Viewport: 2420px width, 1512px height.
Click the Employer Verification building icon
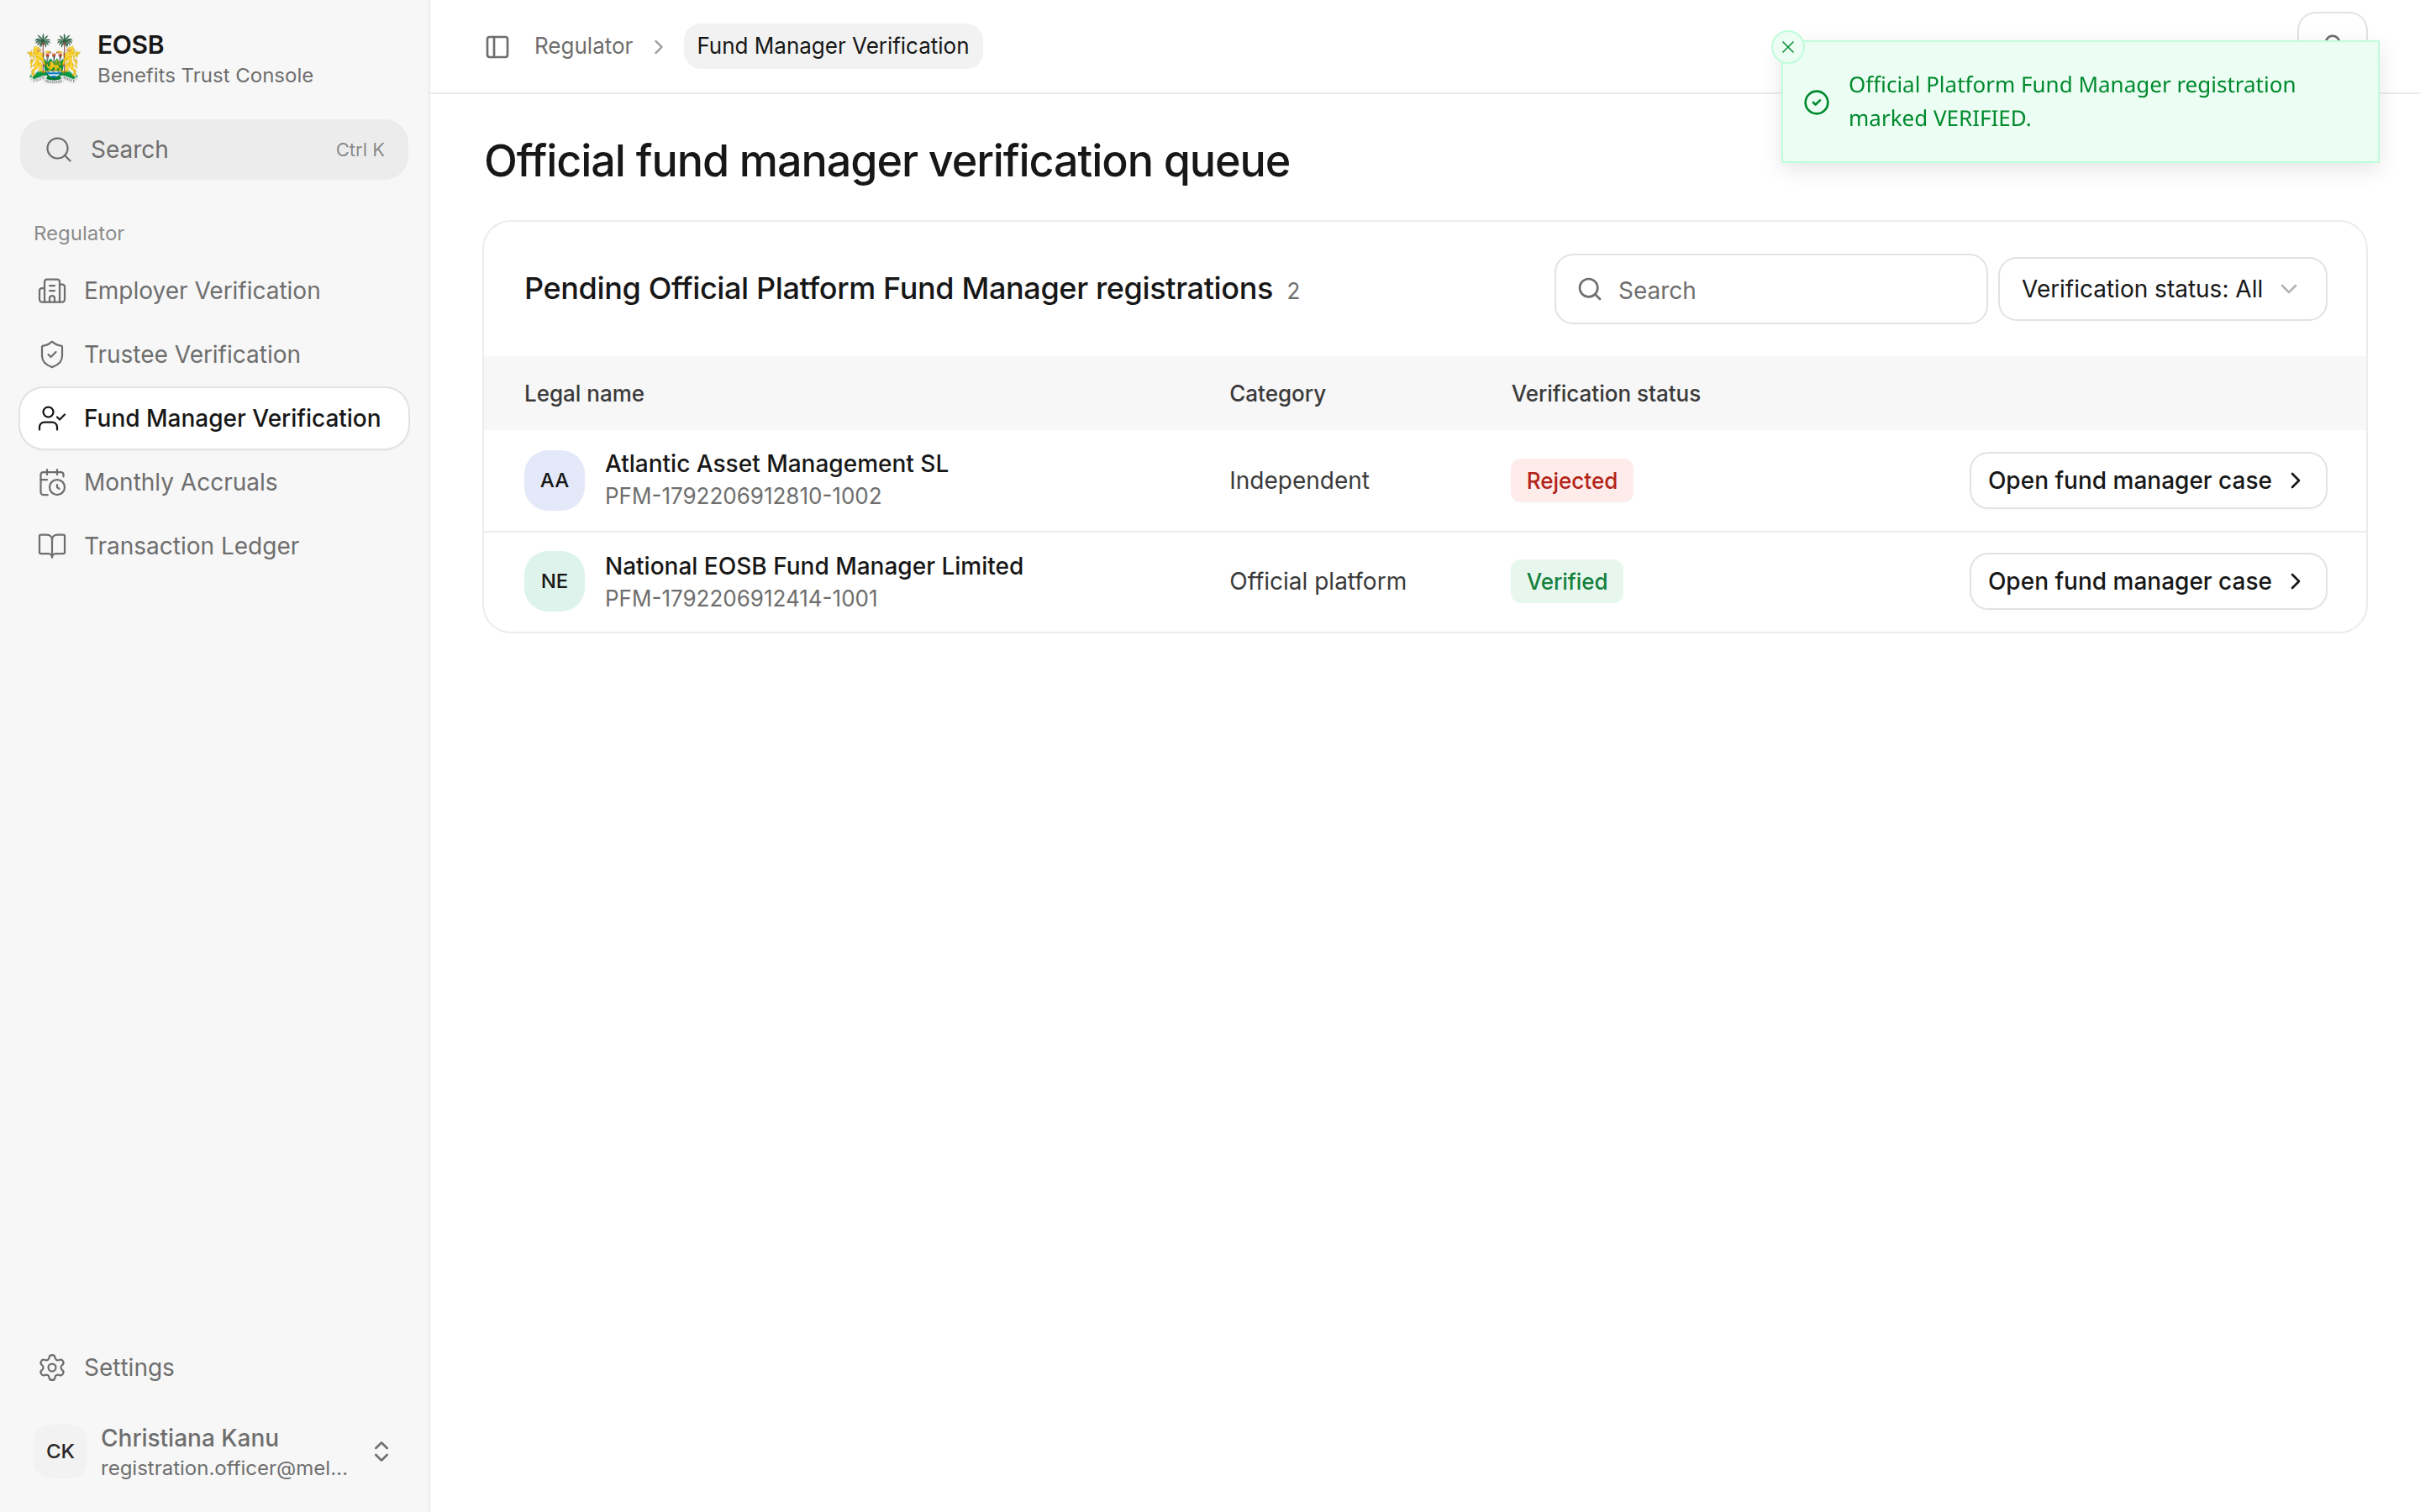coord(52,291)
